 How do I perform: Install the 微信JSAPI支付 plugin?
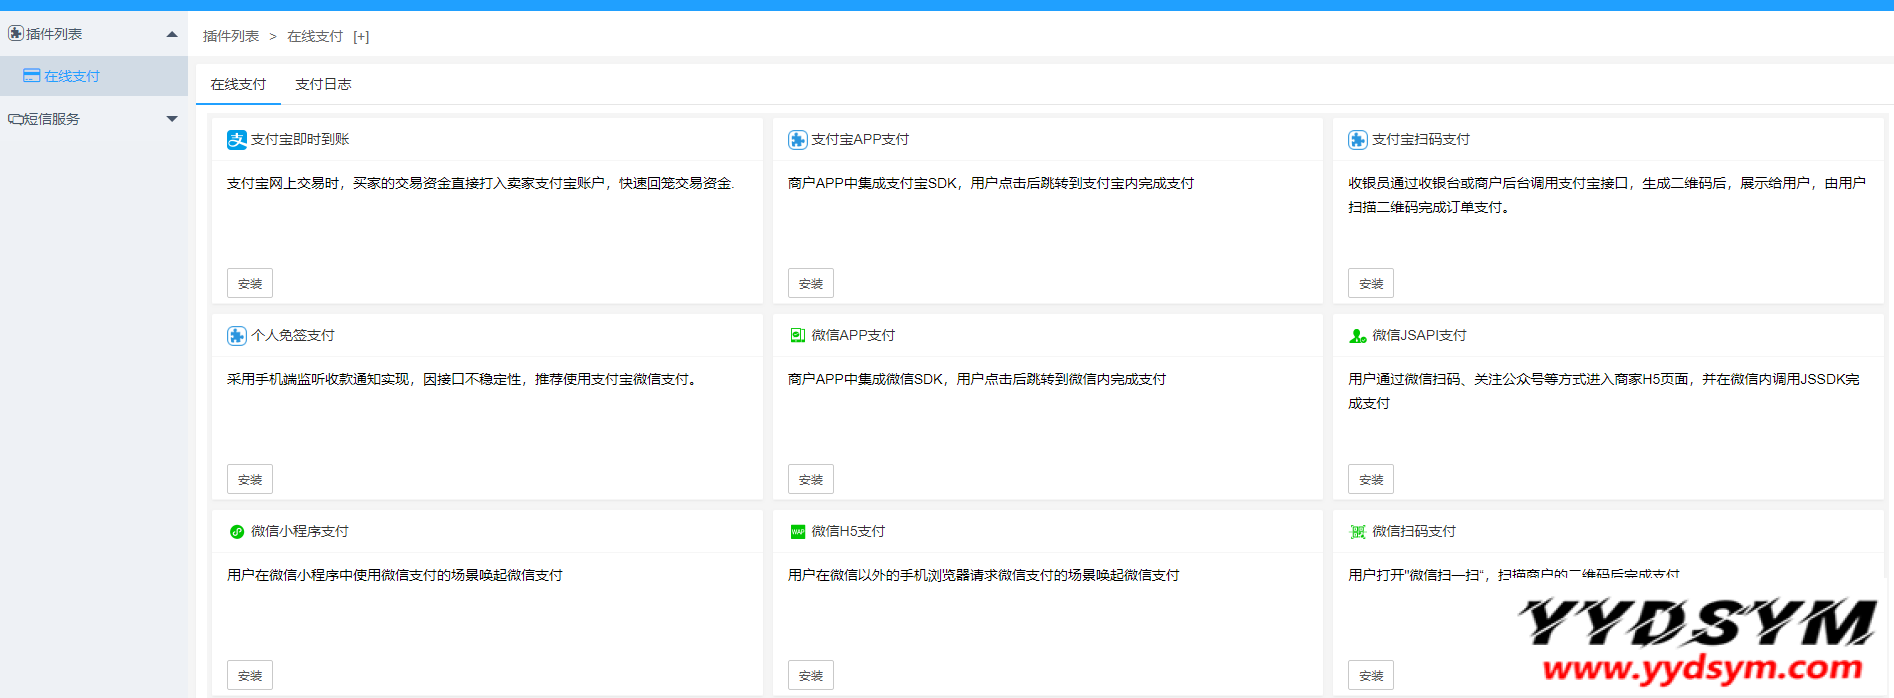[1370, 480]
